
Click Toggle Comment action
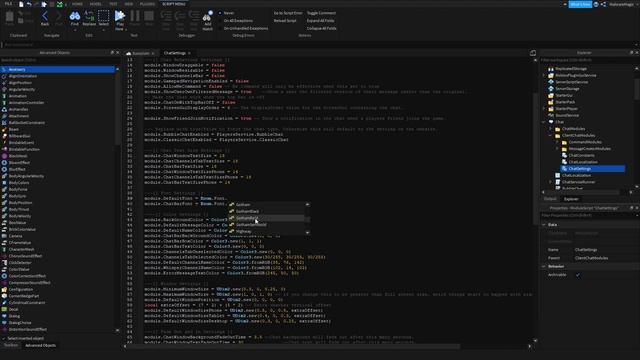(x=321, y=13)
